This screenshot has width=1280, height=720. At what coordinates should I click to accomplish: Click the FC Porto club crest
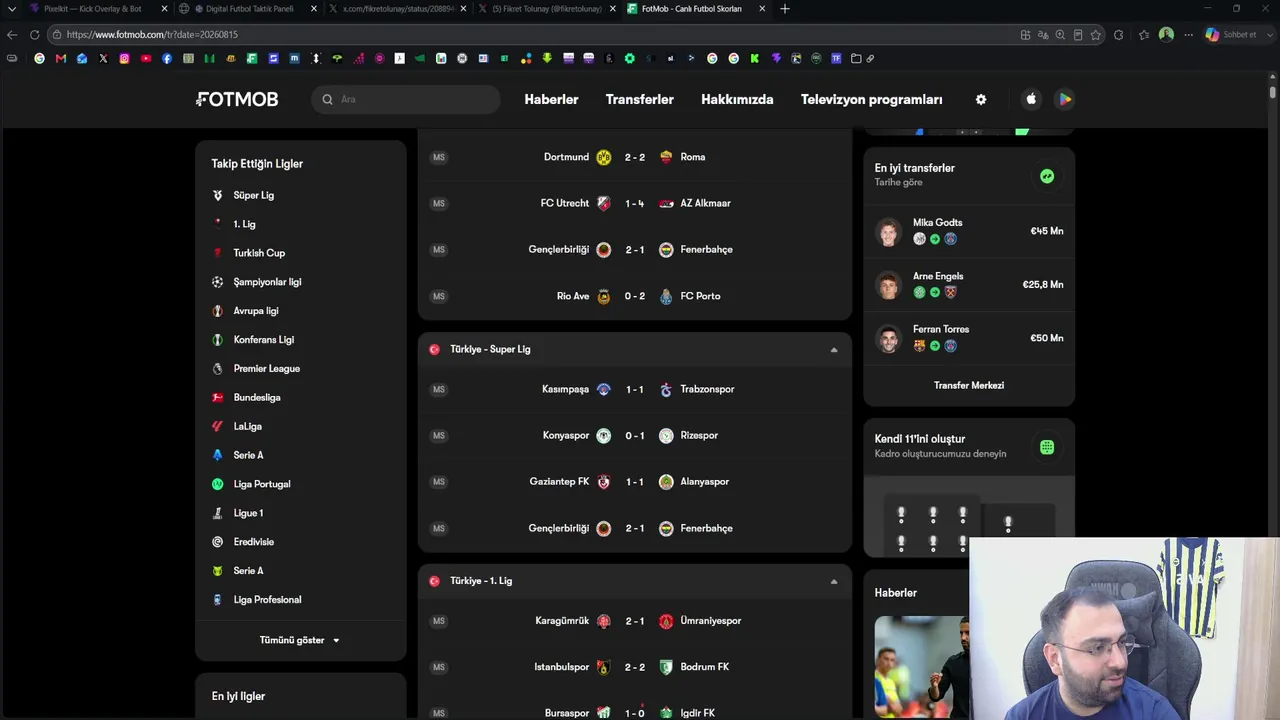[666, 296]
